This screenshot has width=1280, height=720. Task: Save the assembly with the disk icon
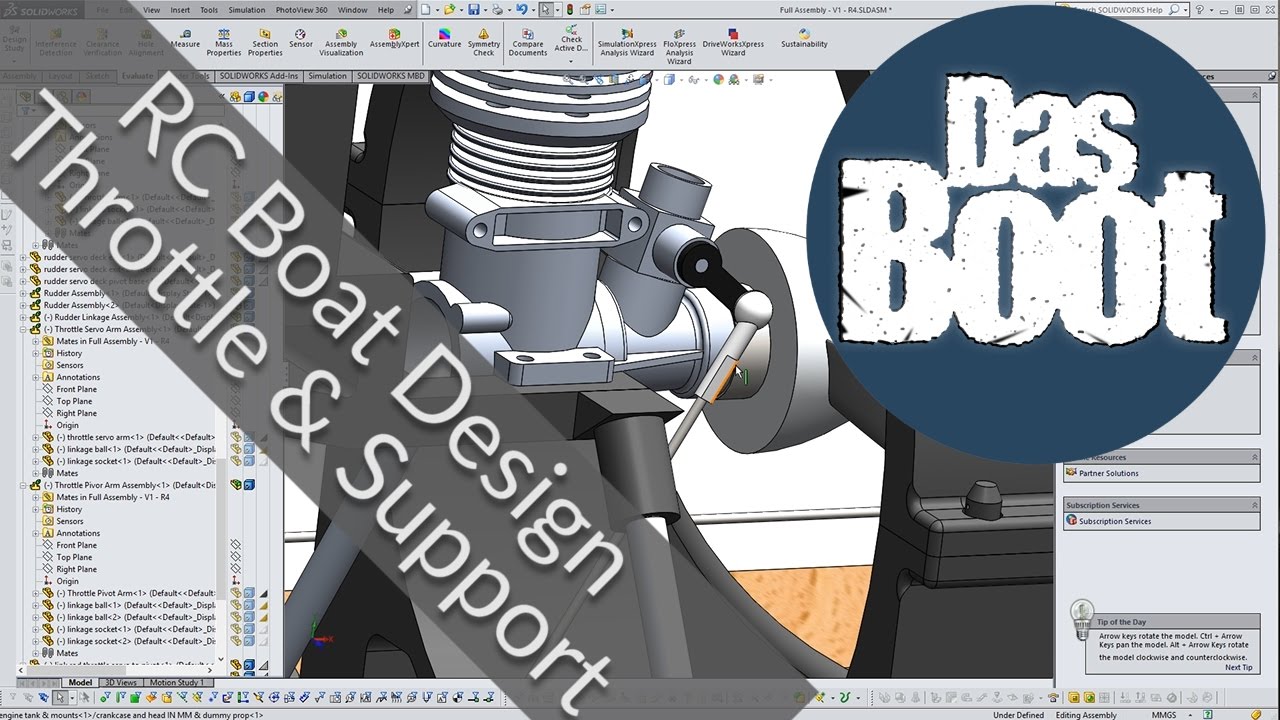tap(474, 9)
